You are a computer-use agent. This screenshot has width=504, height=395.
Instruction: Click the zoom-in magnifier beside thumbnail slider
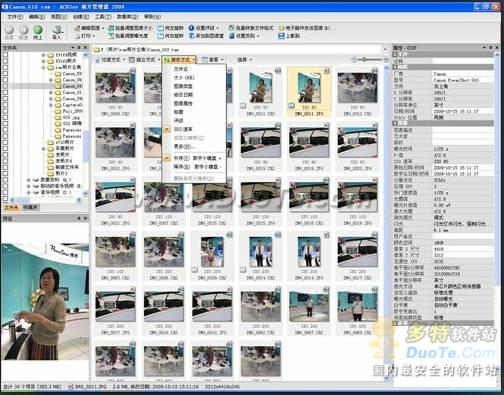tap(386, 60)
